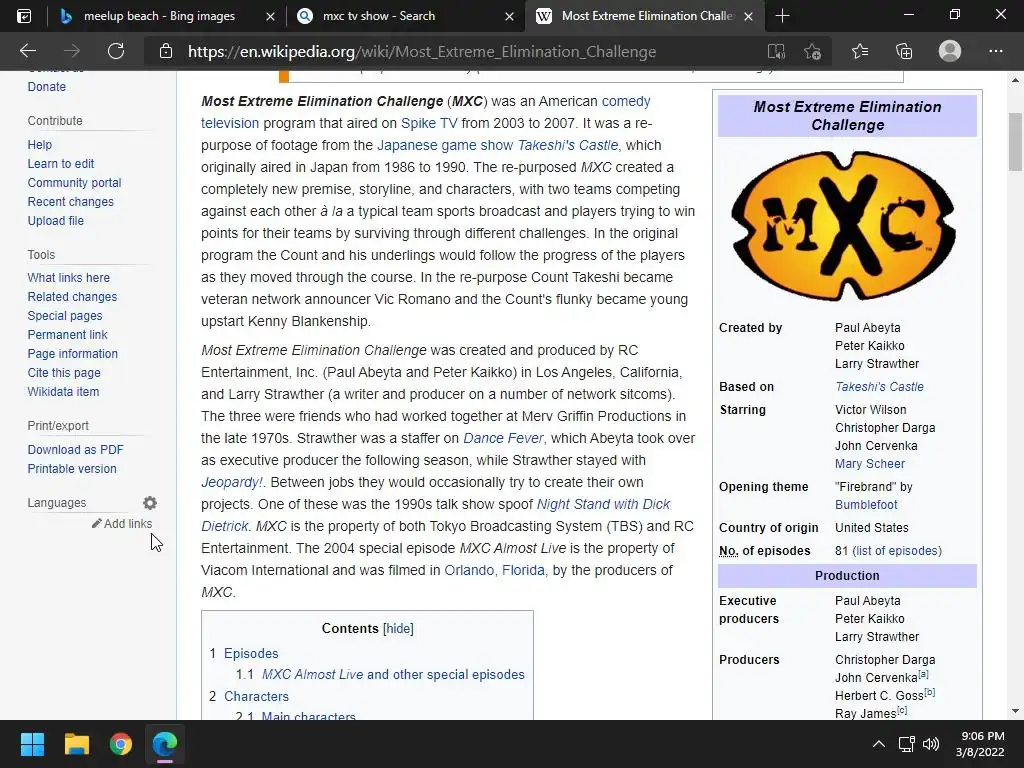This screenshot has width=1024, height=768.
Task: Open a new tab with plus button
Action: coord(782,16)
